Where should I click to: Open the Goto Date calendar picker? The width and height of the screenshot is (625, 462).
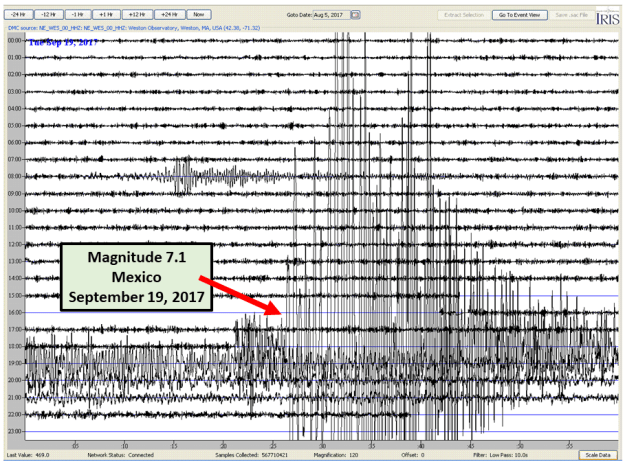[354, 16]
